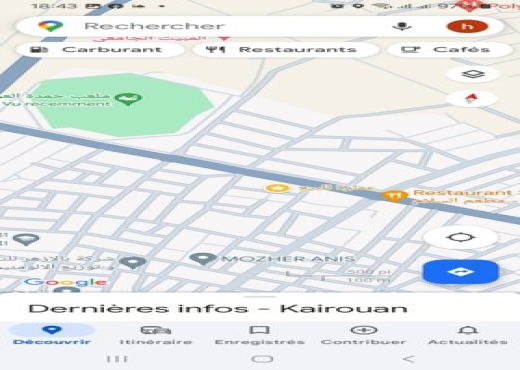Tap the blue directions floating button

point(461,272)
